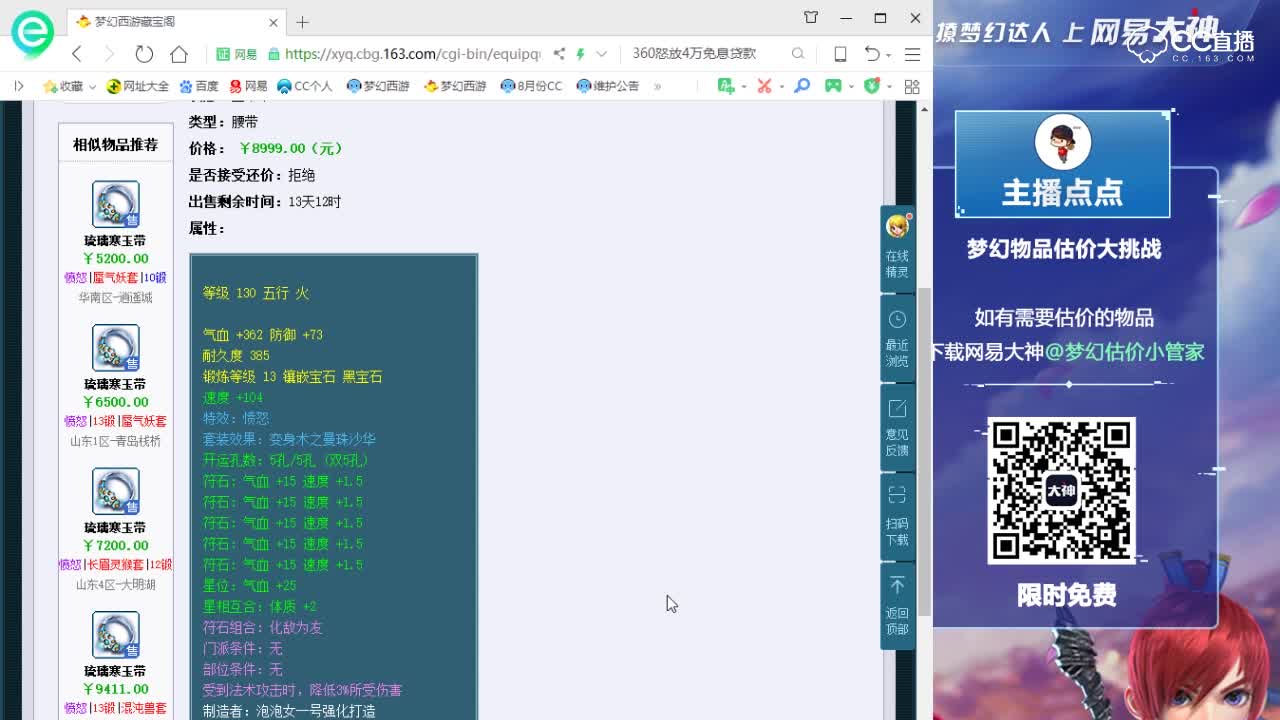
Task: Click 返回顶部 back to top button
Action: (x=897, y=605)
